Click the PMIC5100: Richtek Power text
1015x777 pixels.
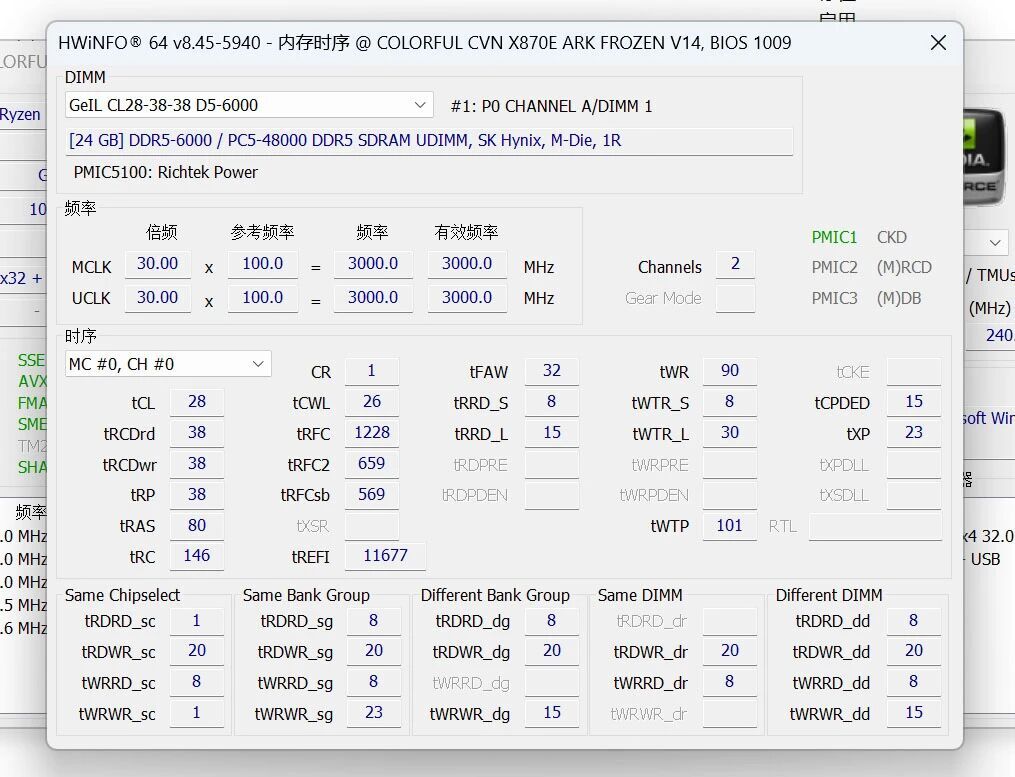click(x=166, y=172)
